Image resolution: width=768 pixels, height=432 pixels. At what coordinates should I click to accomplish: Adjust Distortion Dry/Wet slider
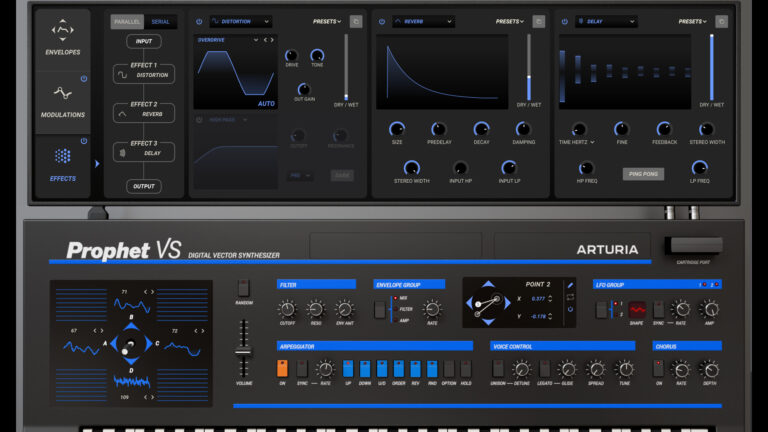[346, 67]
